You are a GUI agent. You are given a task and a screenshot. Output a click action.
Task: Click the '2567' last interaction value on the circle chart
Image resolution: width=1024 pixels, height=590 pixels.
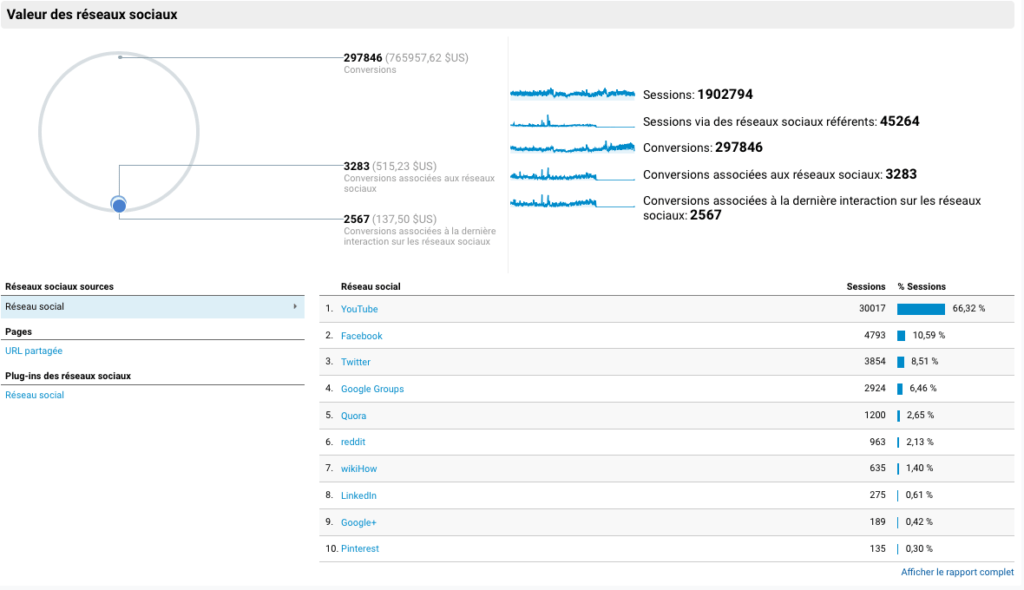point(357,219)
